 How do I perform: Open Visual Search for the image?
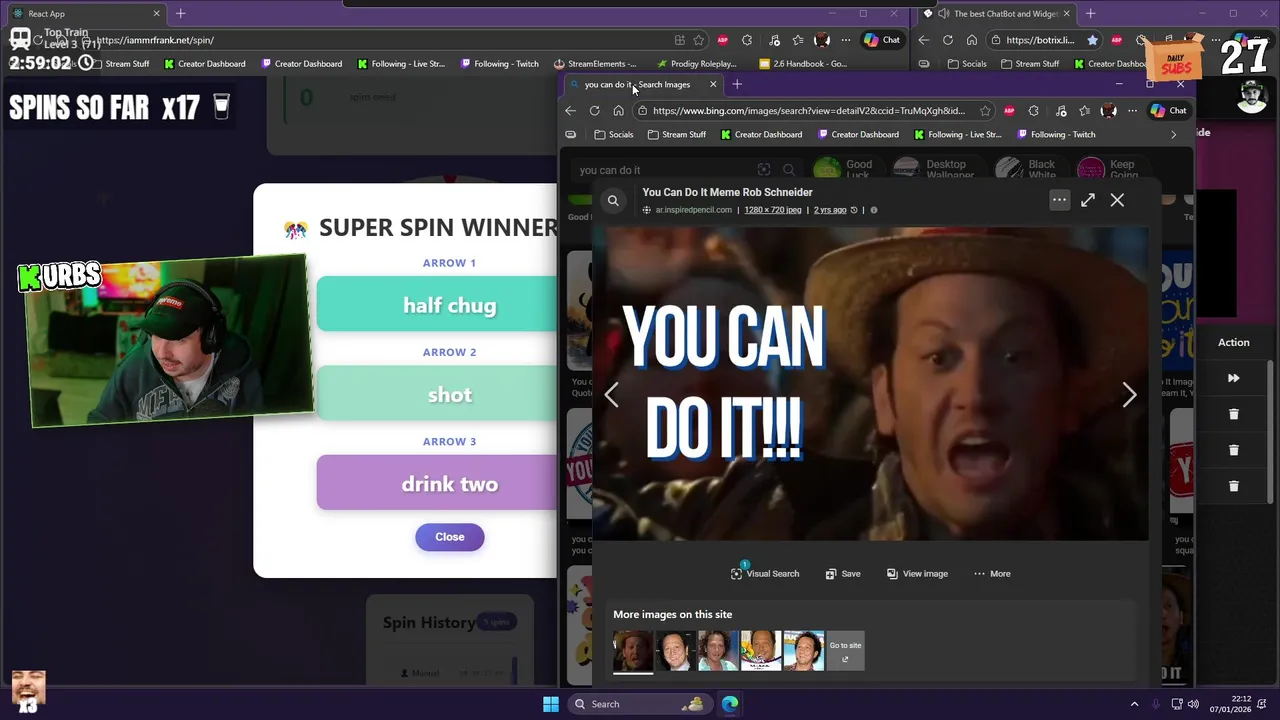(x=765, y=574)
